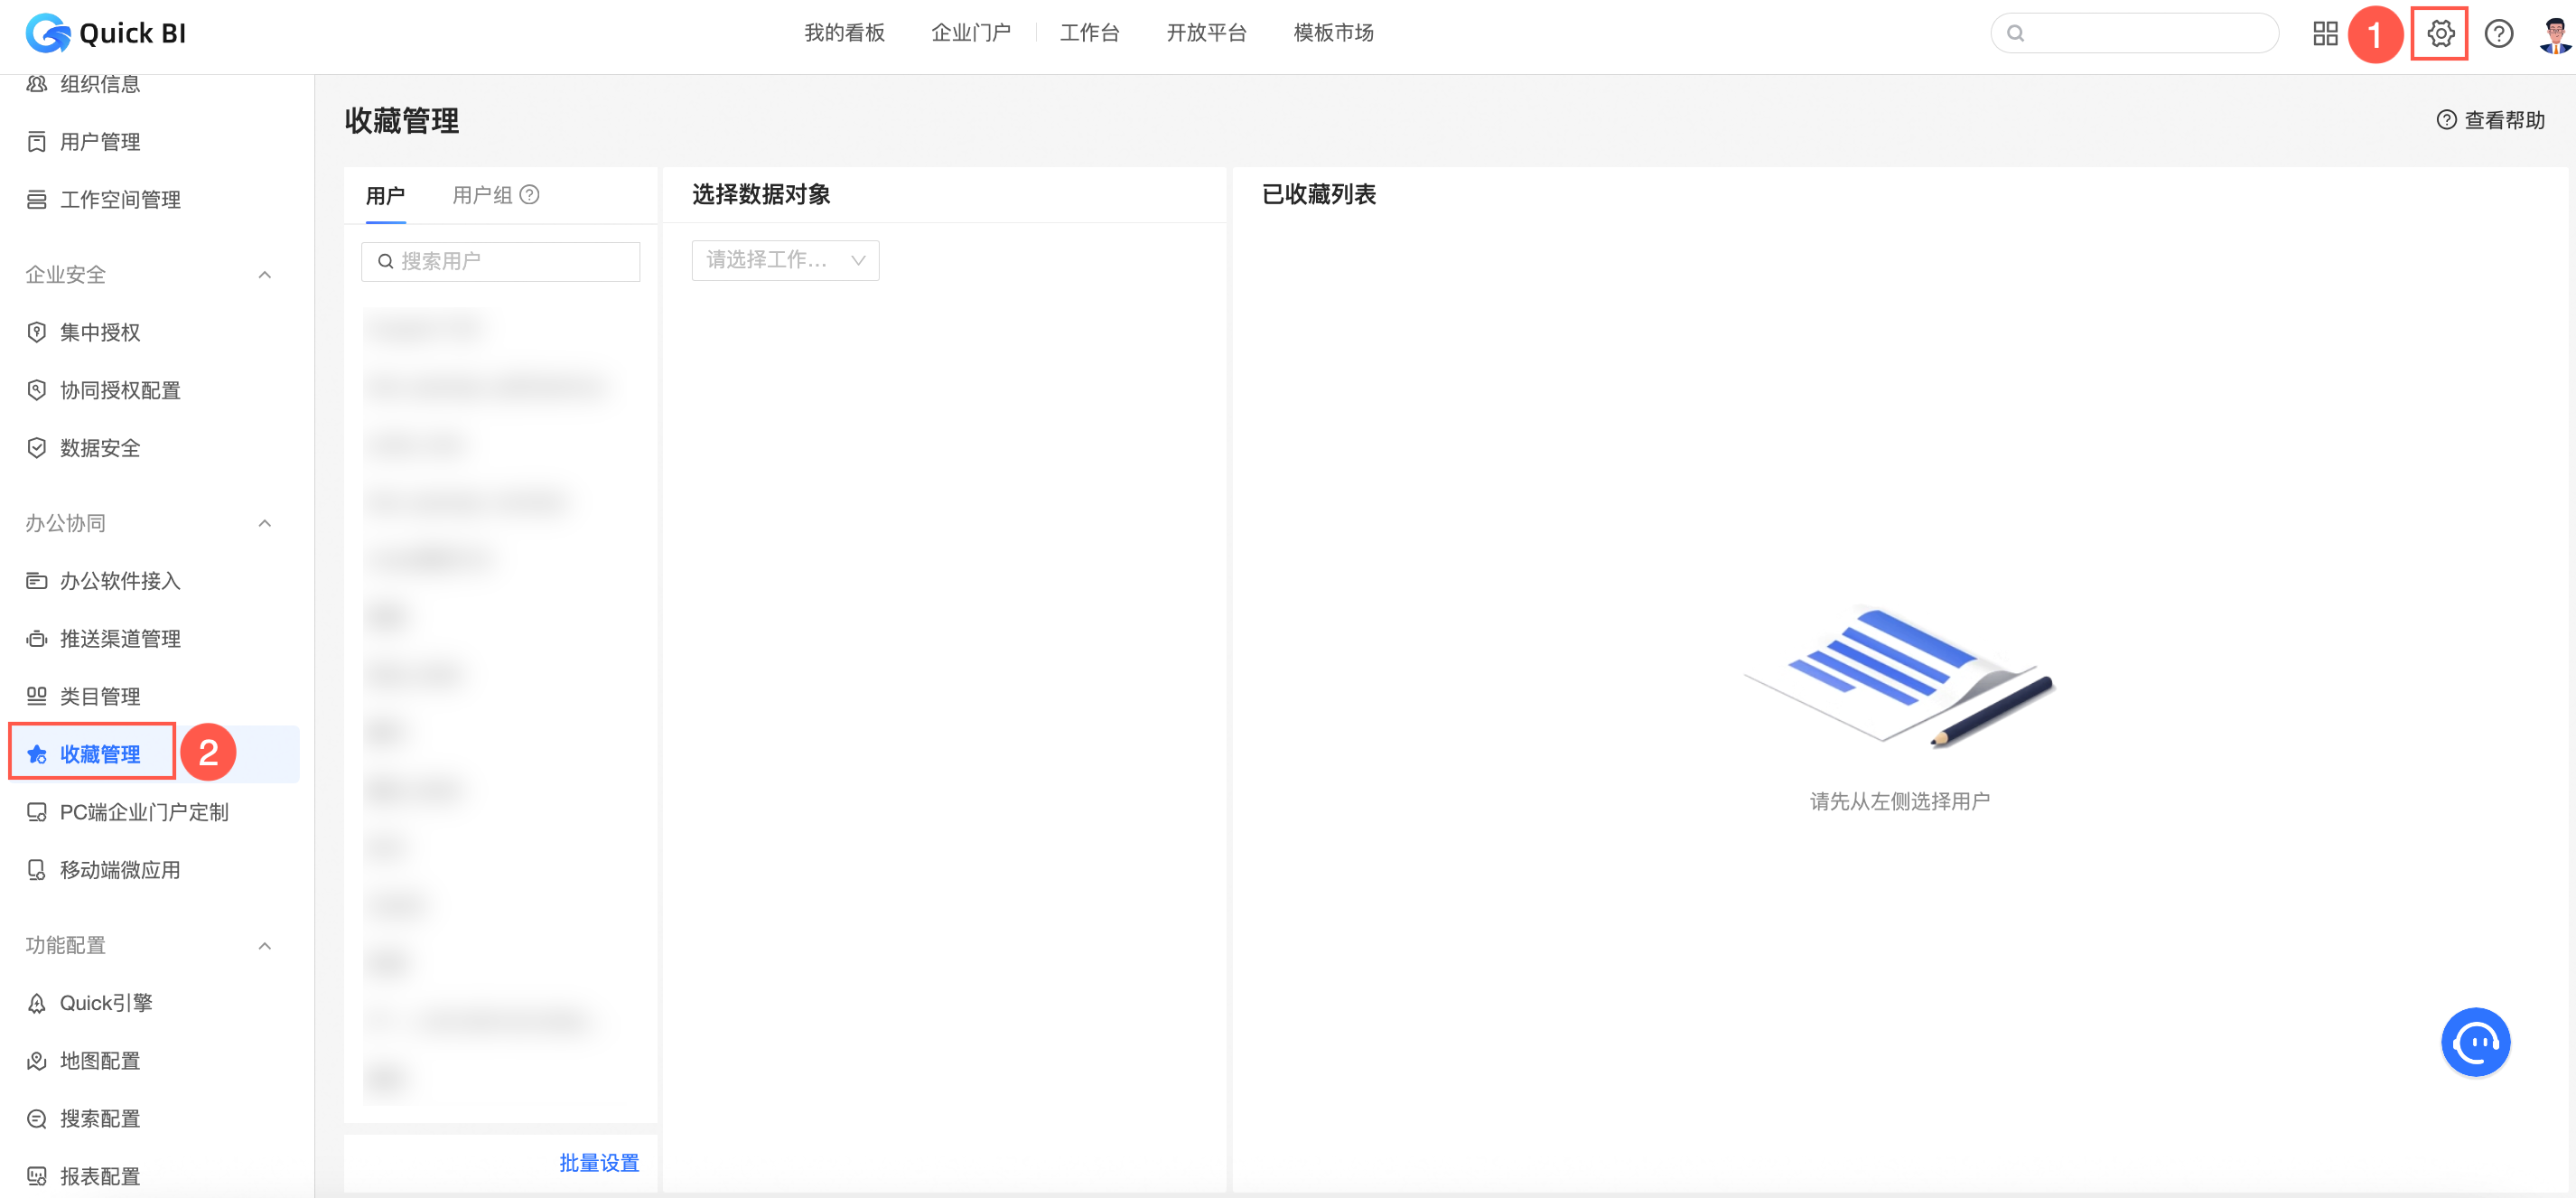Open 工作台 in top navigation
This screenshot has width=2576, height=1198.
(x=1089, y=33)
